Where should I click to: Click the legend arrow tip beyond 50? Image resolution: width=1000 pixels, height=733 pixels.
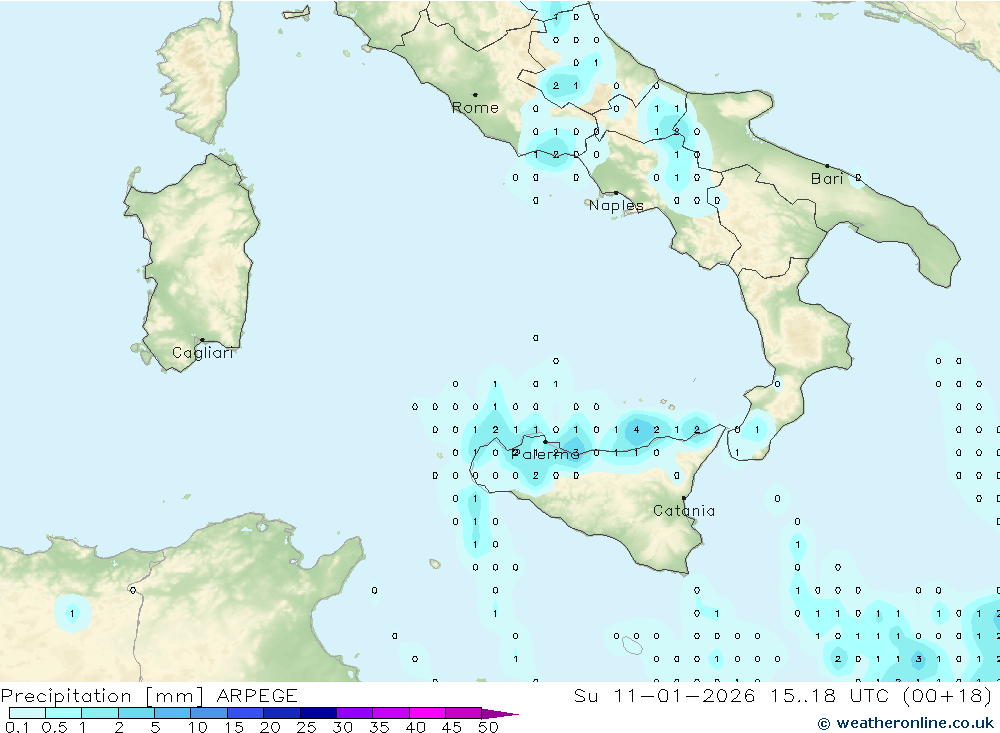501,714
